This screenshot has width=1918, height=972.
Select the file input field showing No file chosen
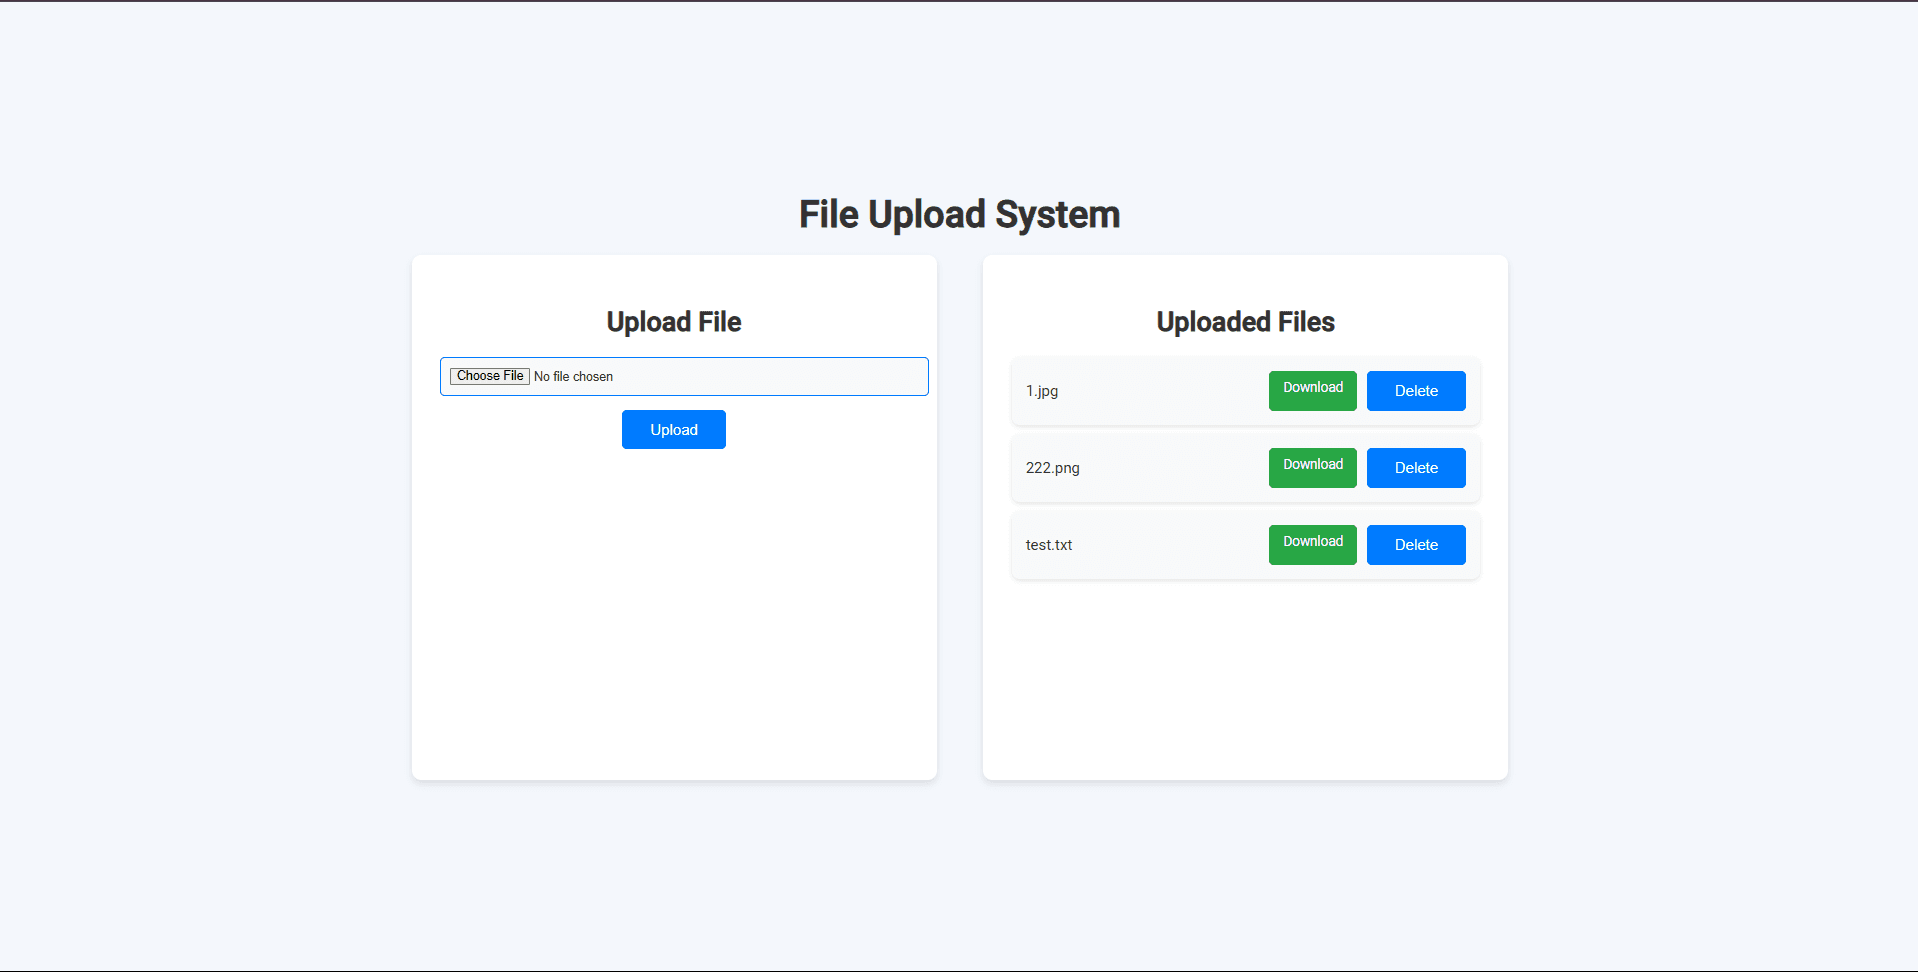(684, 376)
